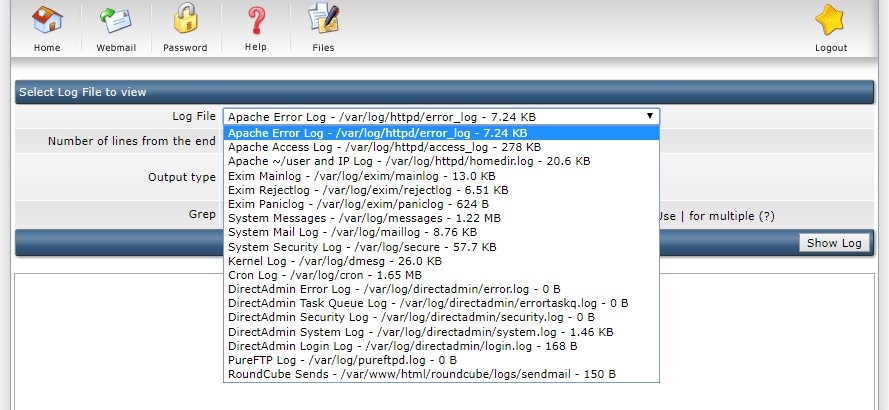Select Apache Access Log option
889x410 pixels.
pyautogui.click(x=441, y=147)
